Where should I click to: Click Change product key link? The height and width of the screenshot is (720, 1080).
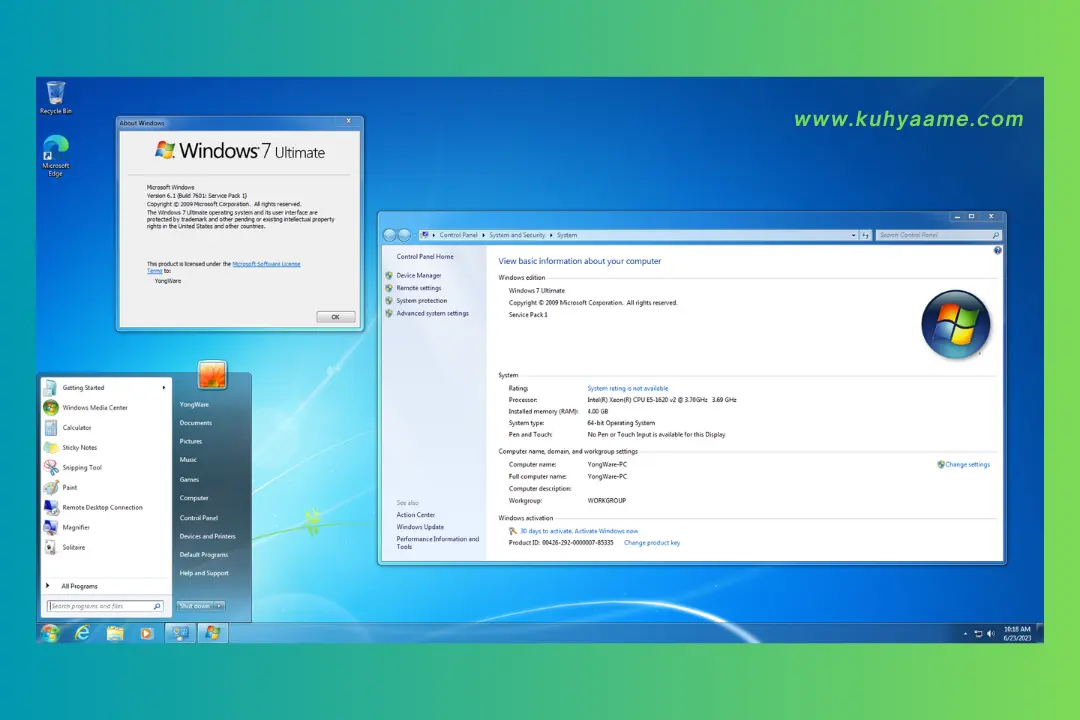[652, 543]
